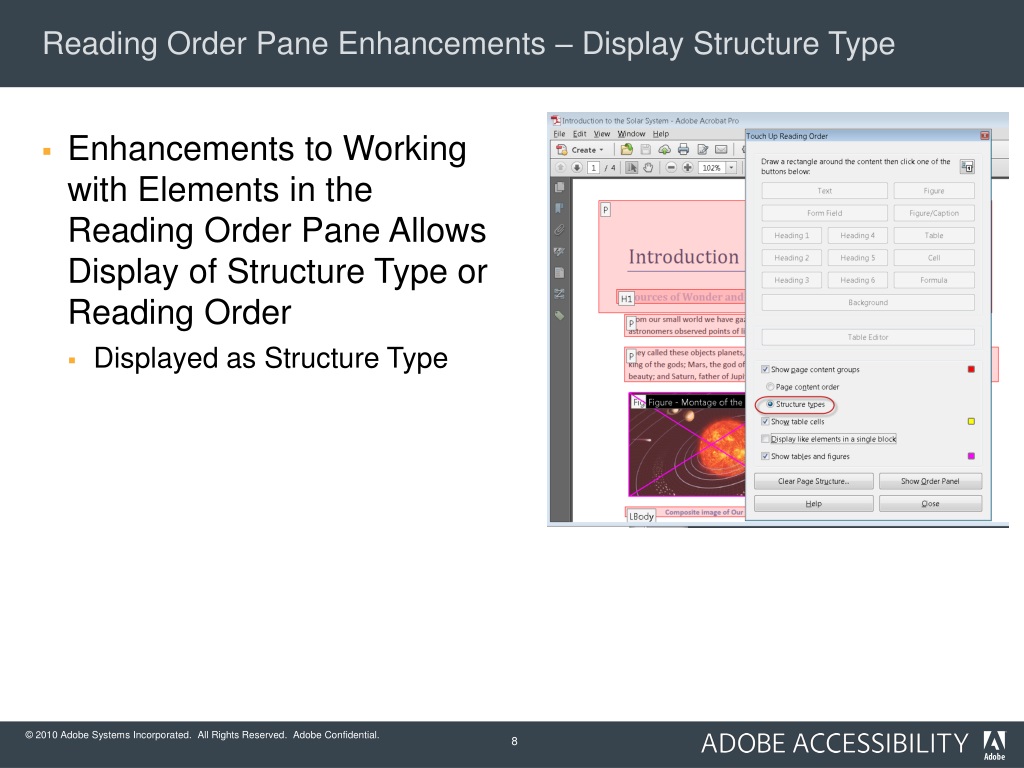Click red page content groups color swatch
This screenshot has width=1024, height=768.
tap(971, 370)
